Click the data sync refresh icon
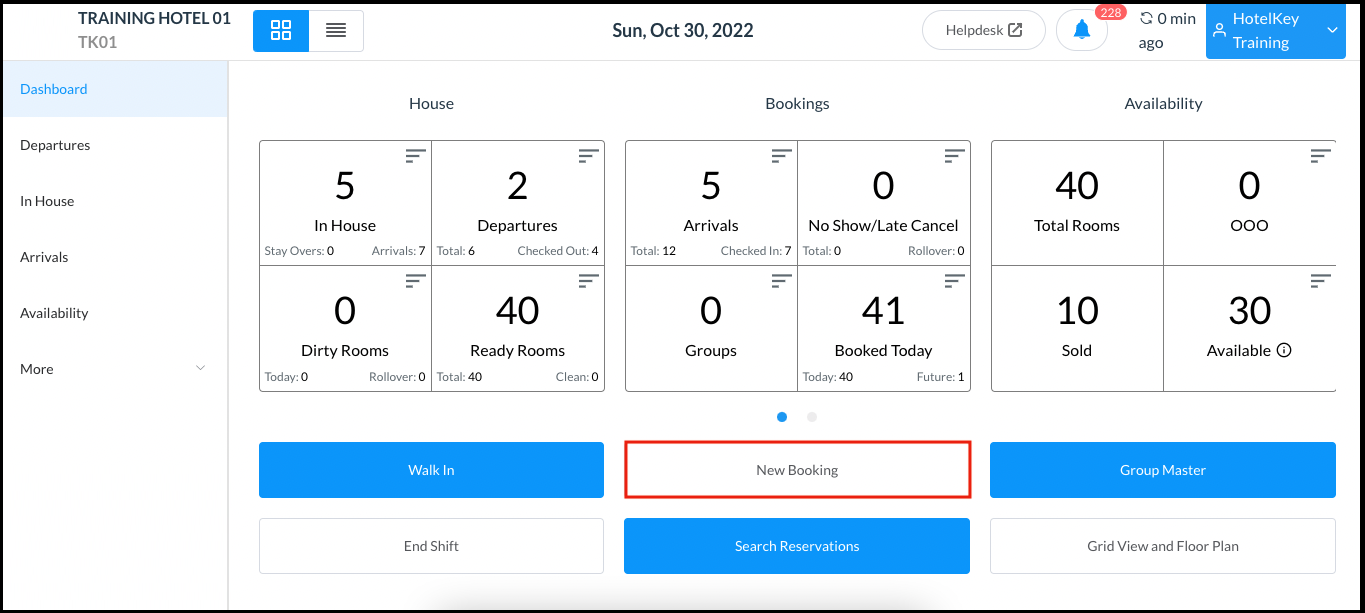Image resolution: width=1365 pixels, height=613 pixels. click(x=1145, y=17)
